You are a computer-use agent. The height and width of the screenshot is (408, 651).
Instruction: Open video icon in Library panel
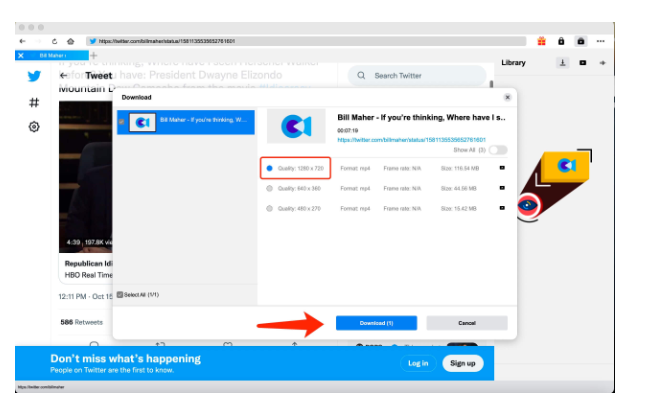pos(583,63)
